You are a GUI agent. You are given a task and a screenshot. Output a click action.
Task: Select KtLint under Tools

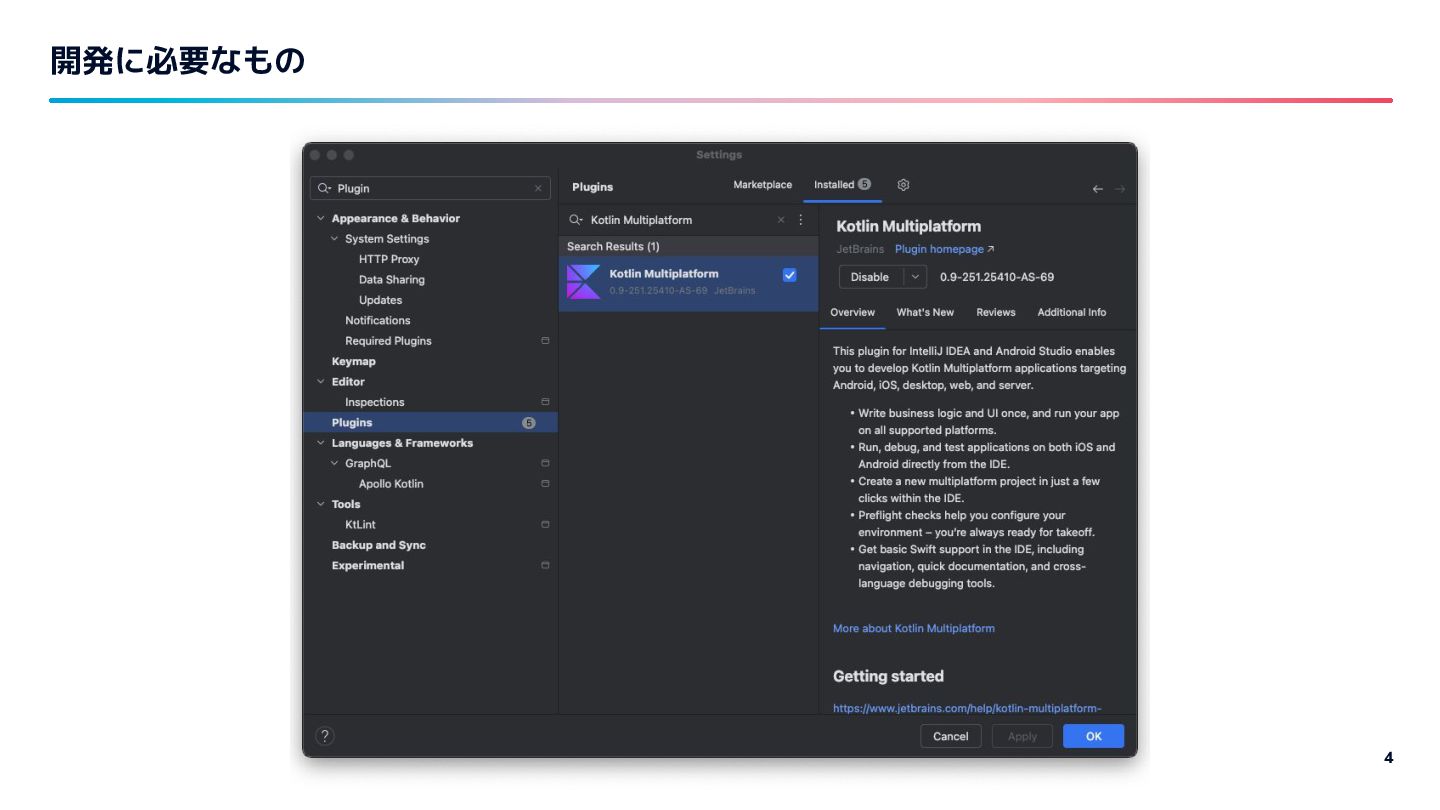pos(360,525)
